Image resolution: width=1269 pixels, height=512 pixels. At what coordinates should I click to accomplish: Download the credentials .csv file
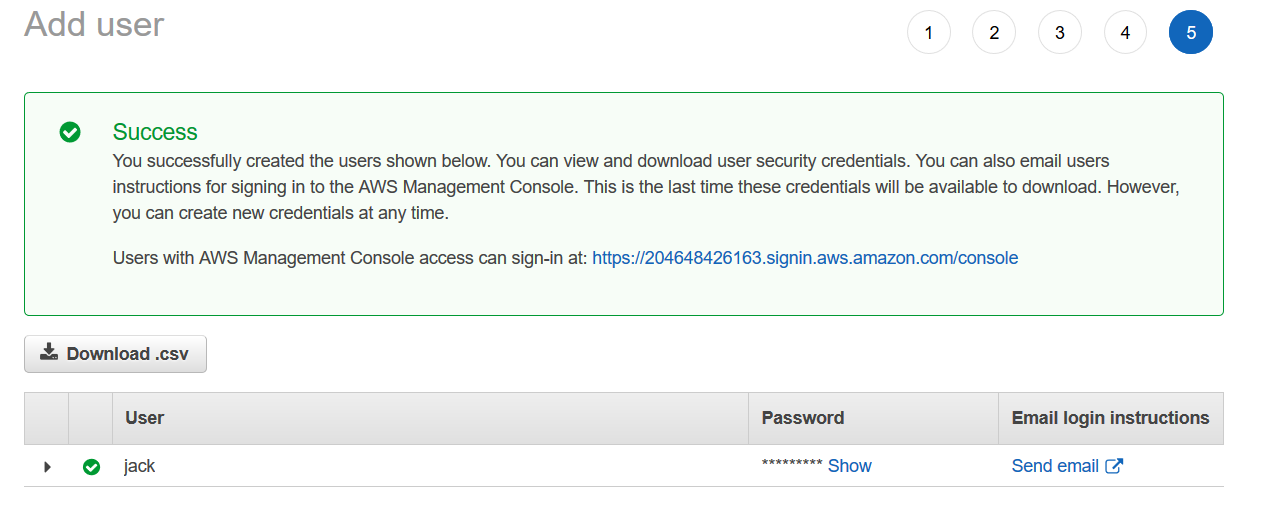pos(115,354)
